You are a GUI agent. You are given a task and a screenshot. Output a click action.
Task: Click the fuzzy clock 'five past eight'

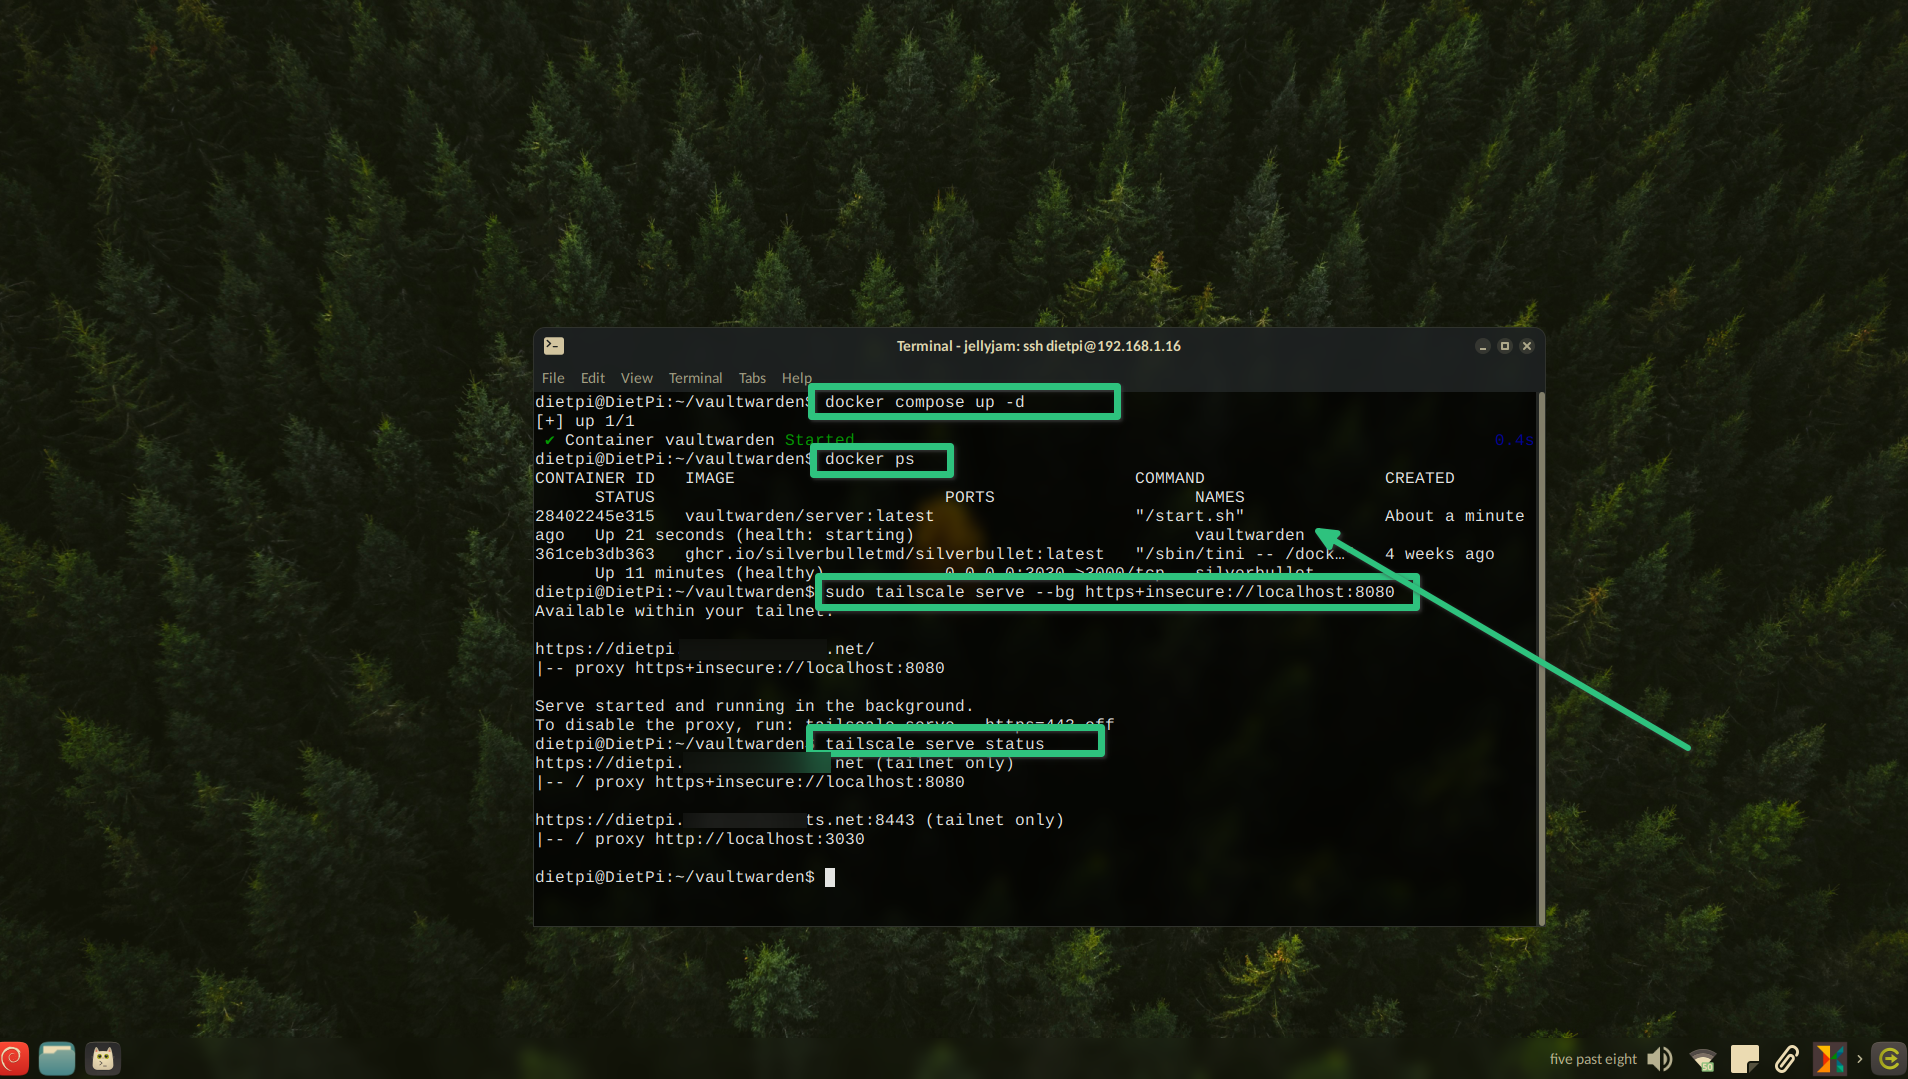tap(1593, 1059)
